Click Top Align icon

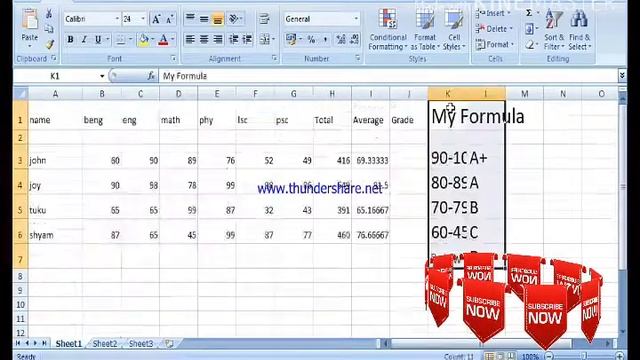coord(190,18)
